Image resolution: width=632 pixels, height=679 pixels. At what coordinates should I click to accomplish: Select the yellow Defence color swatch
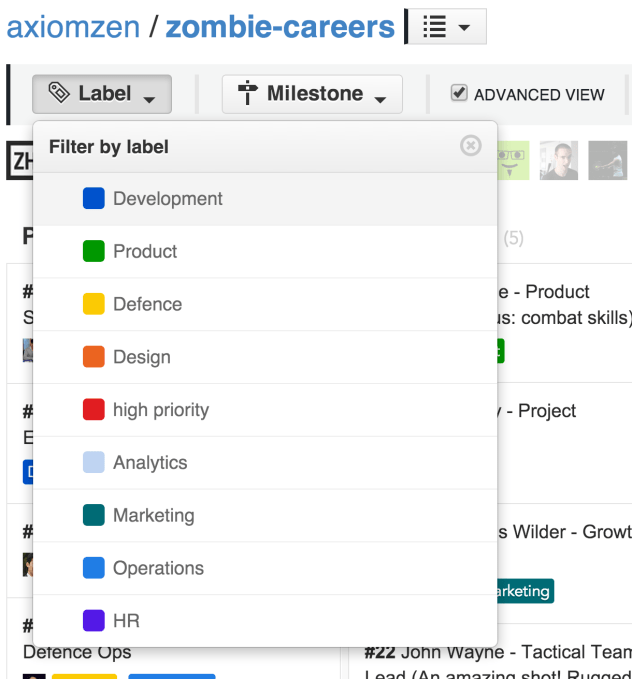[94, 305]
